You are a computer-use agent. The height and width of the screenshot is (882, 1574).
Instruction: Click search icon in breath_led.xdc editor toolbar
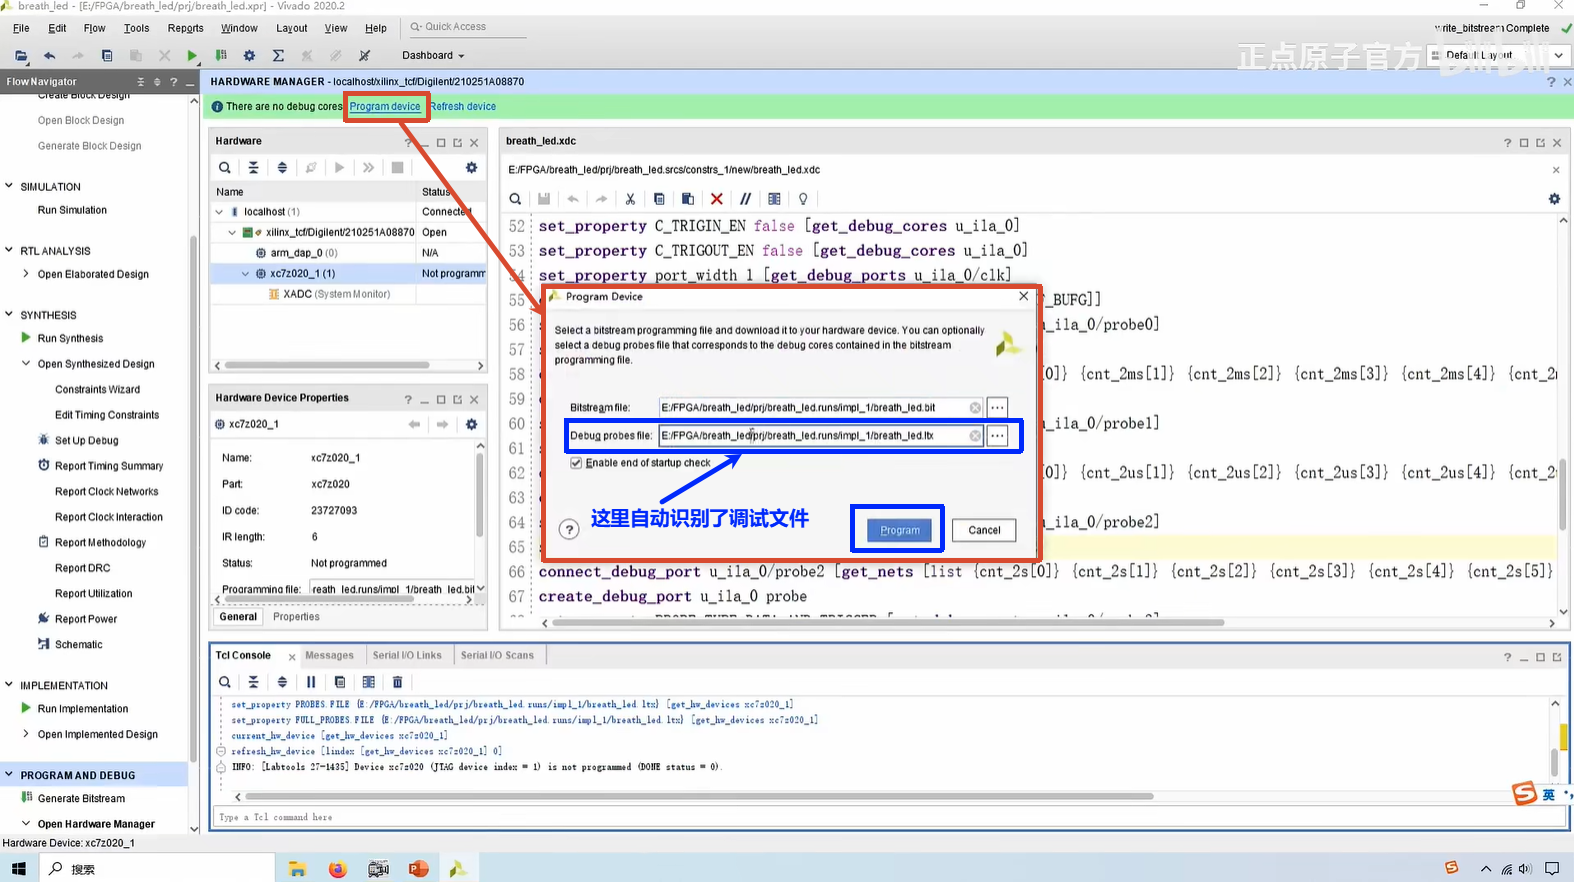point(515,199)
